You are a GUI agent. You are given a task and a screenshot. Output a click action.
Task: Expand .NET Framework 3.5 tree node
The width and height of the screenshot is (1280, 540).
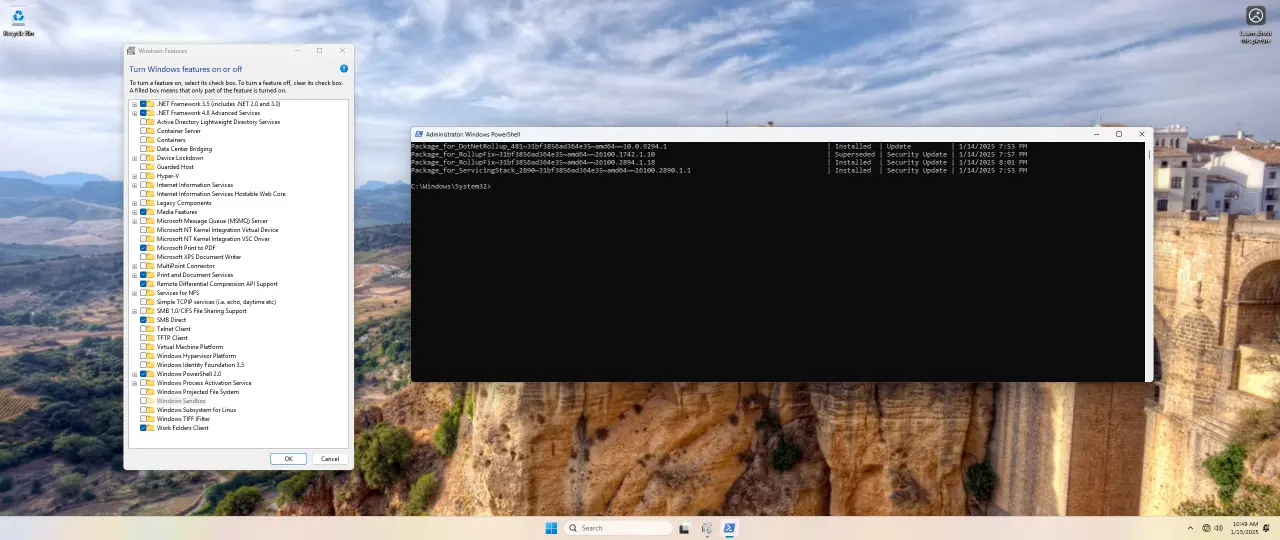[x=135, y=104]
